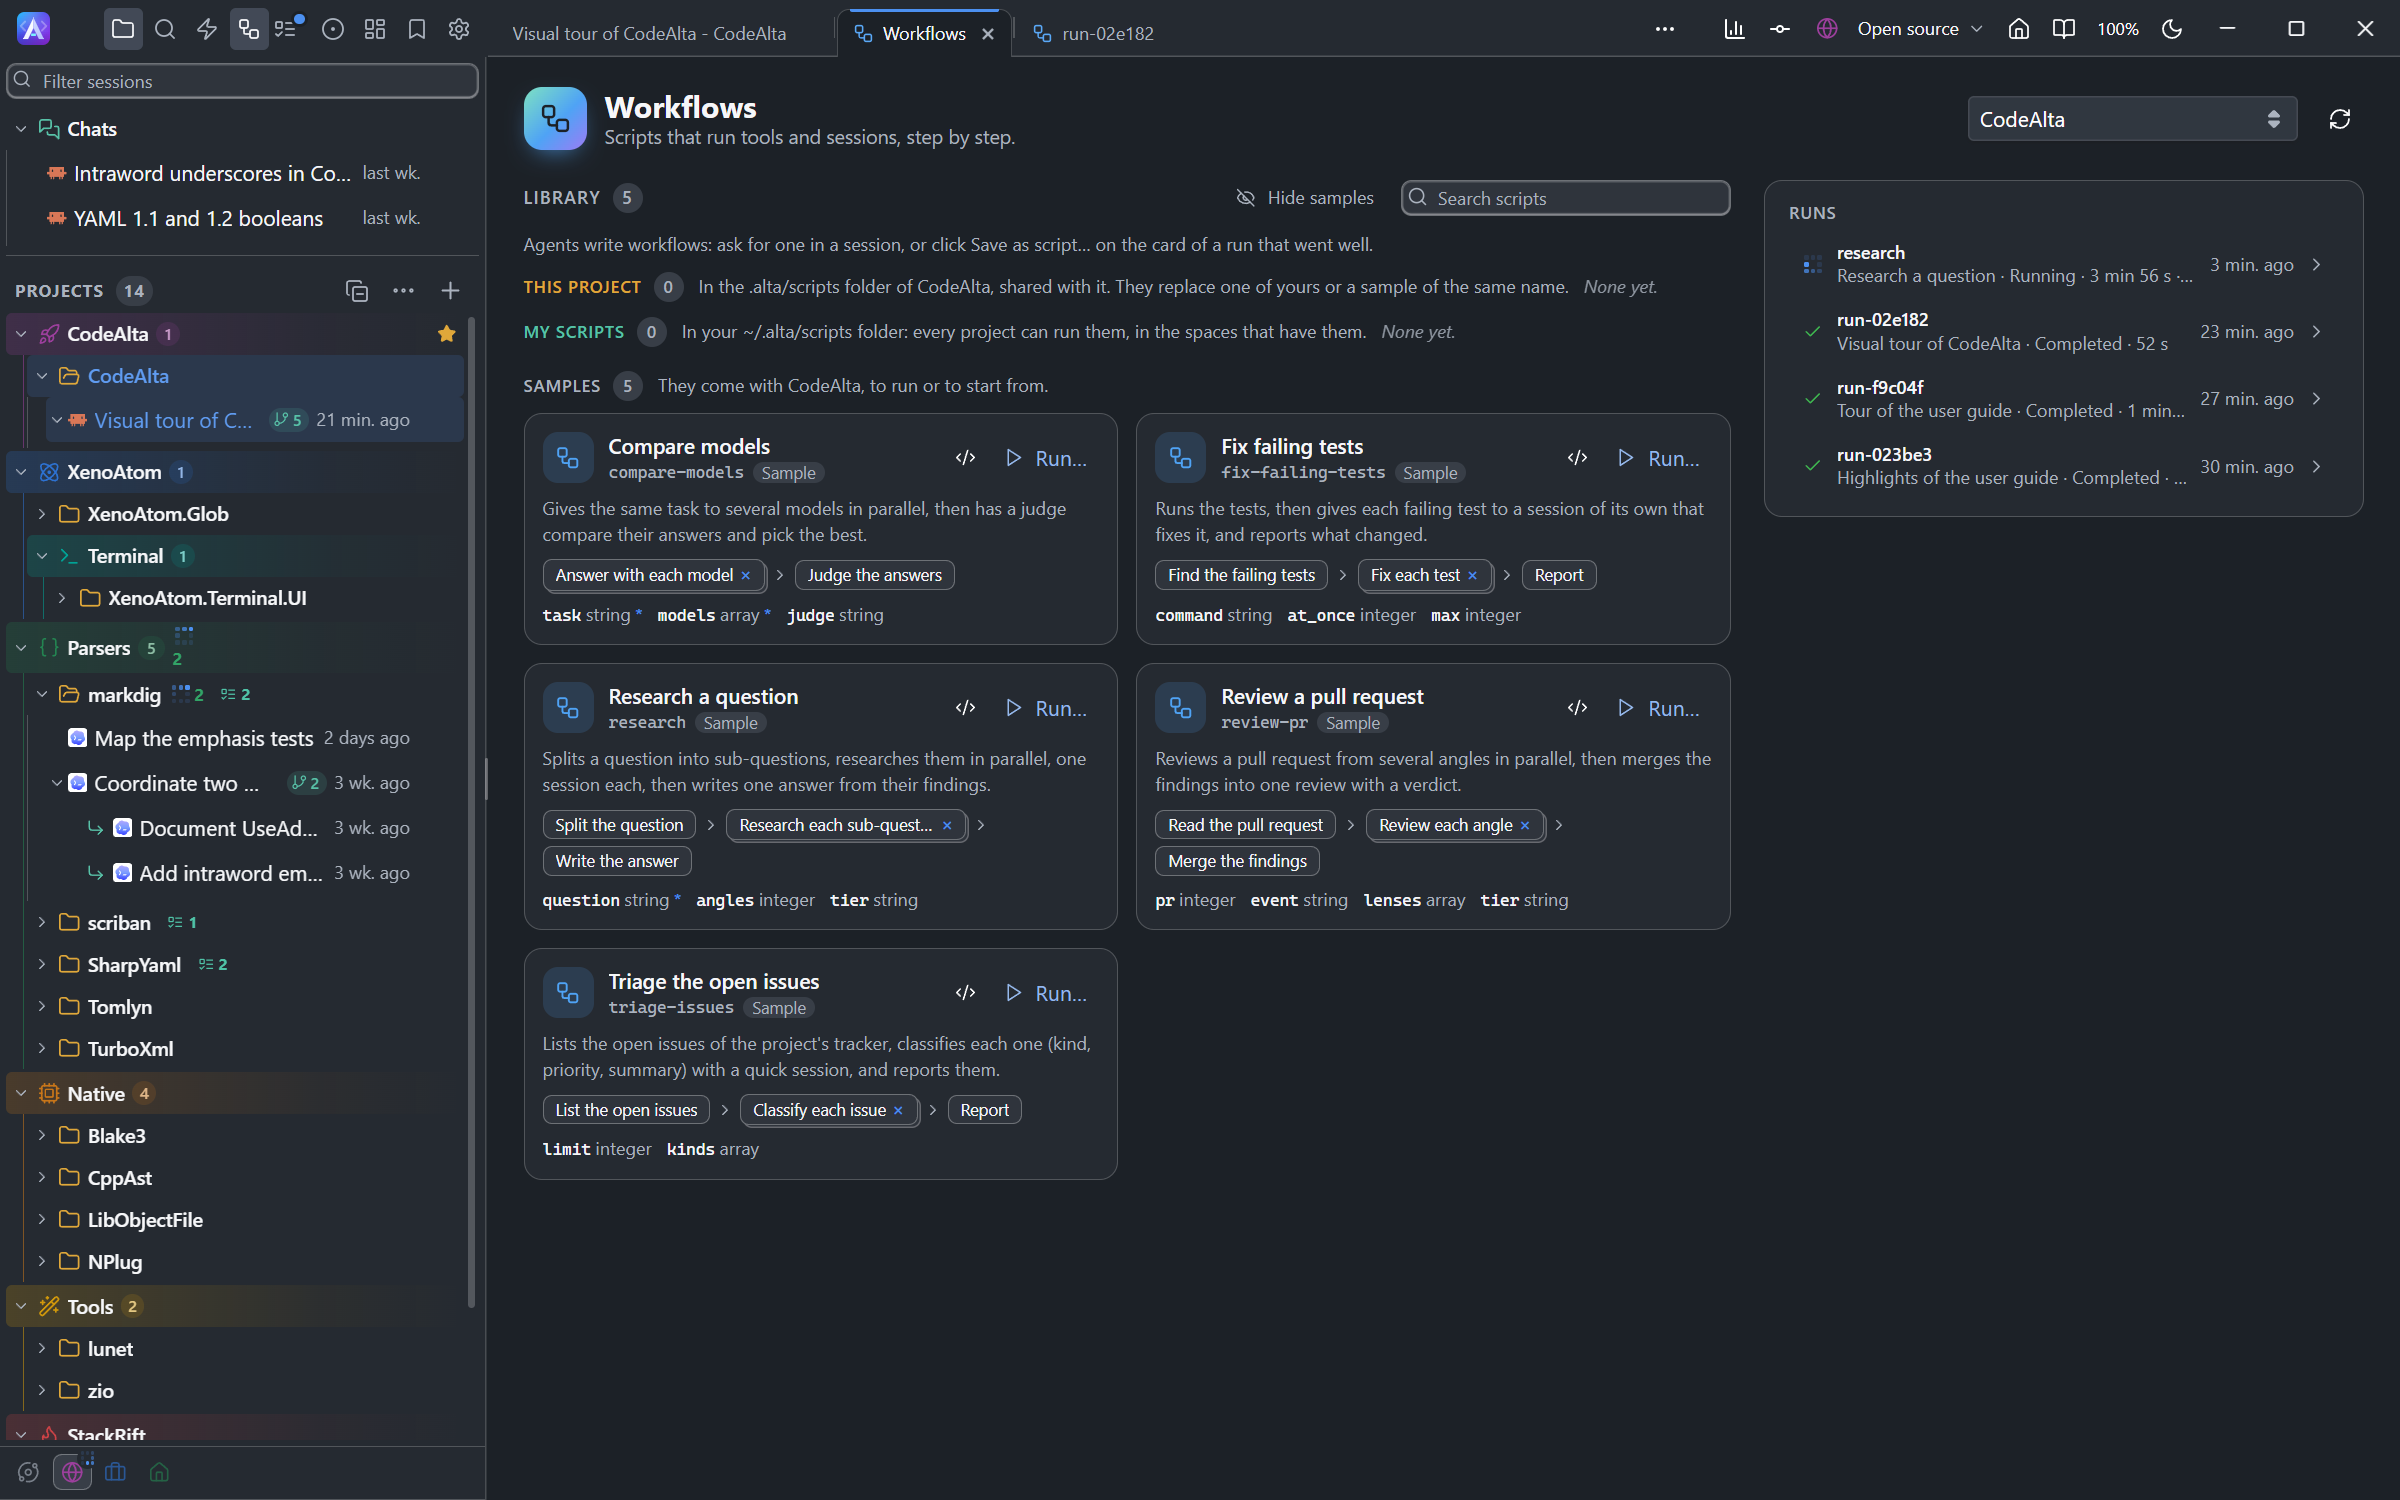View source code of Triage the open issues
The width and height of the screenshot is (2400, 1500).
(965, 993)
